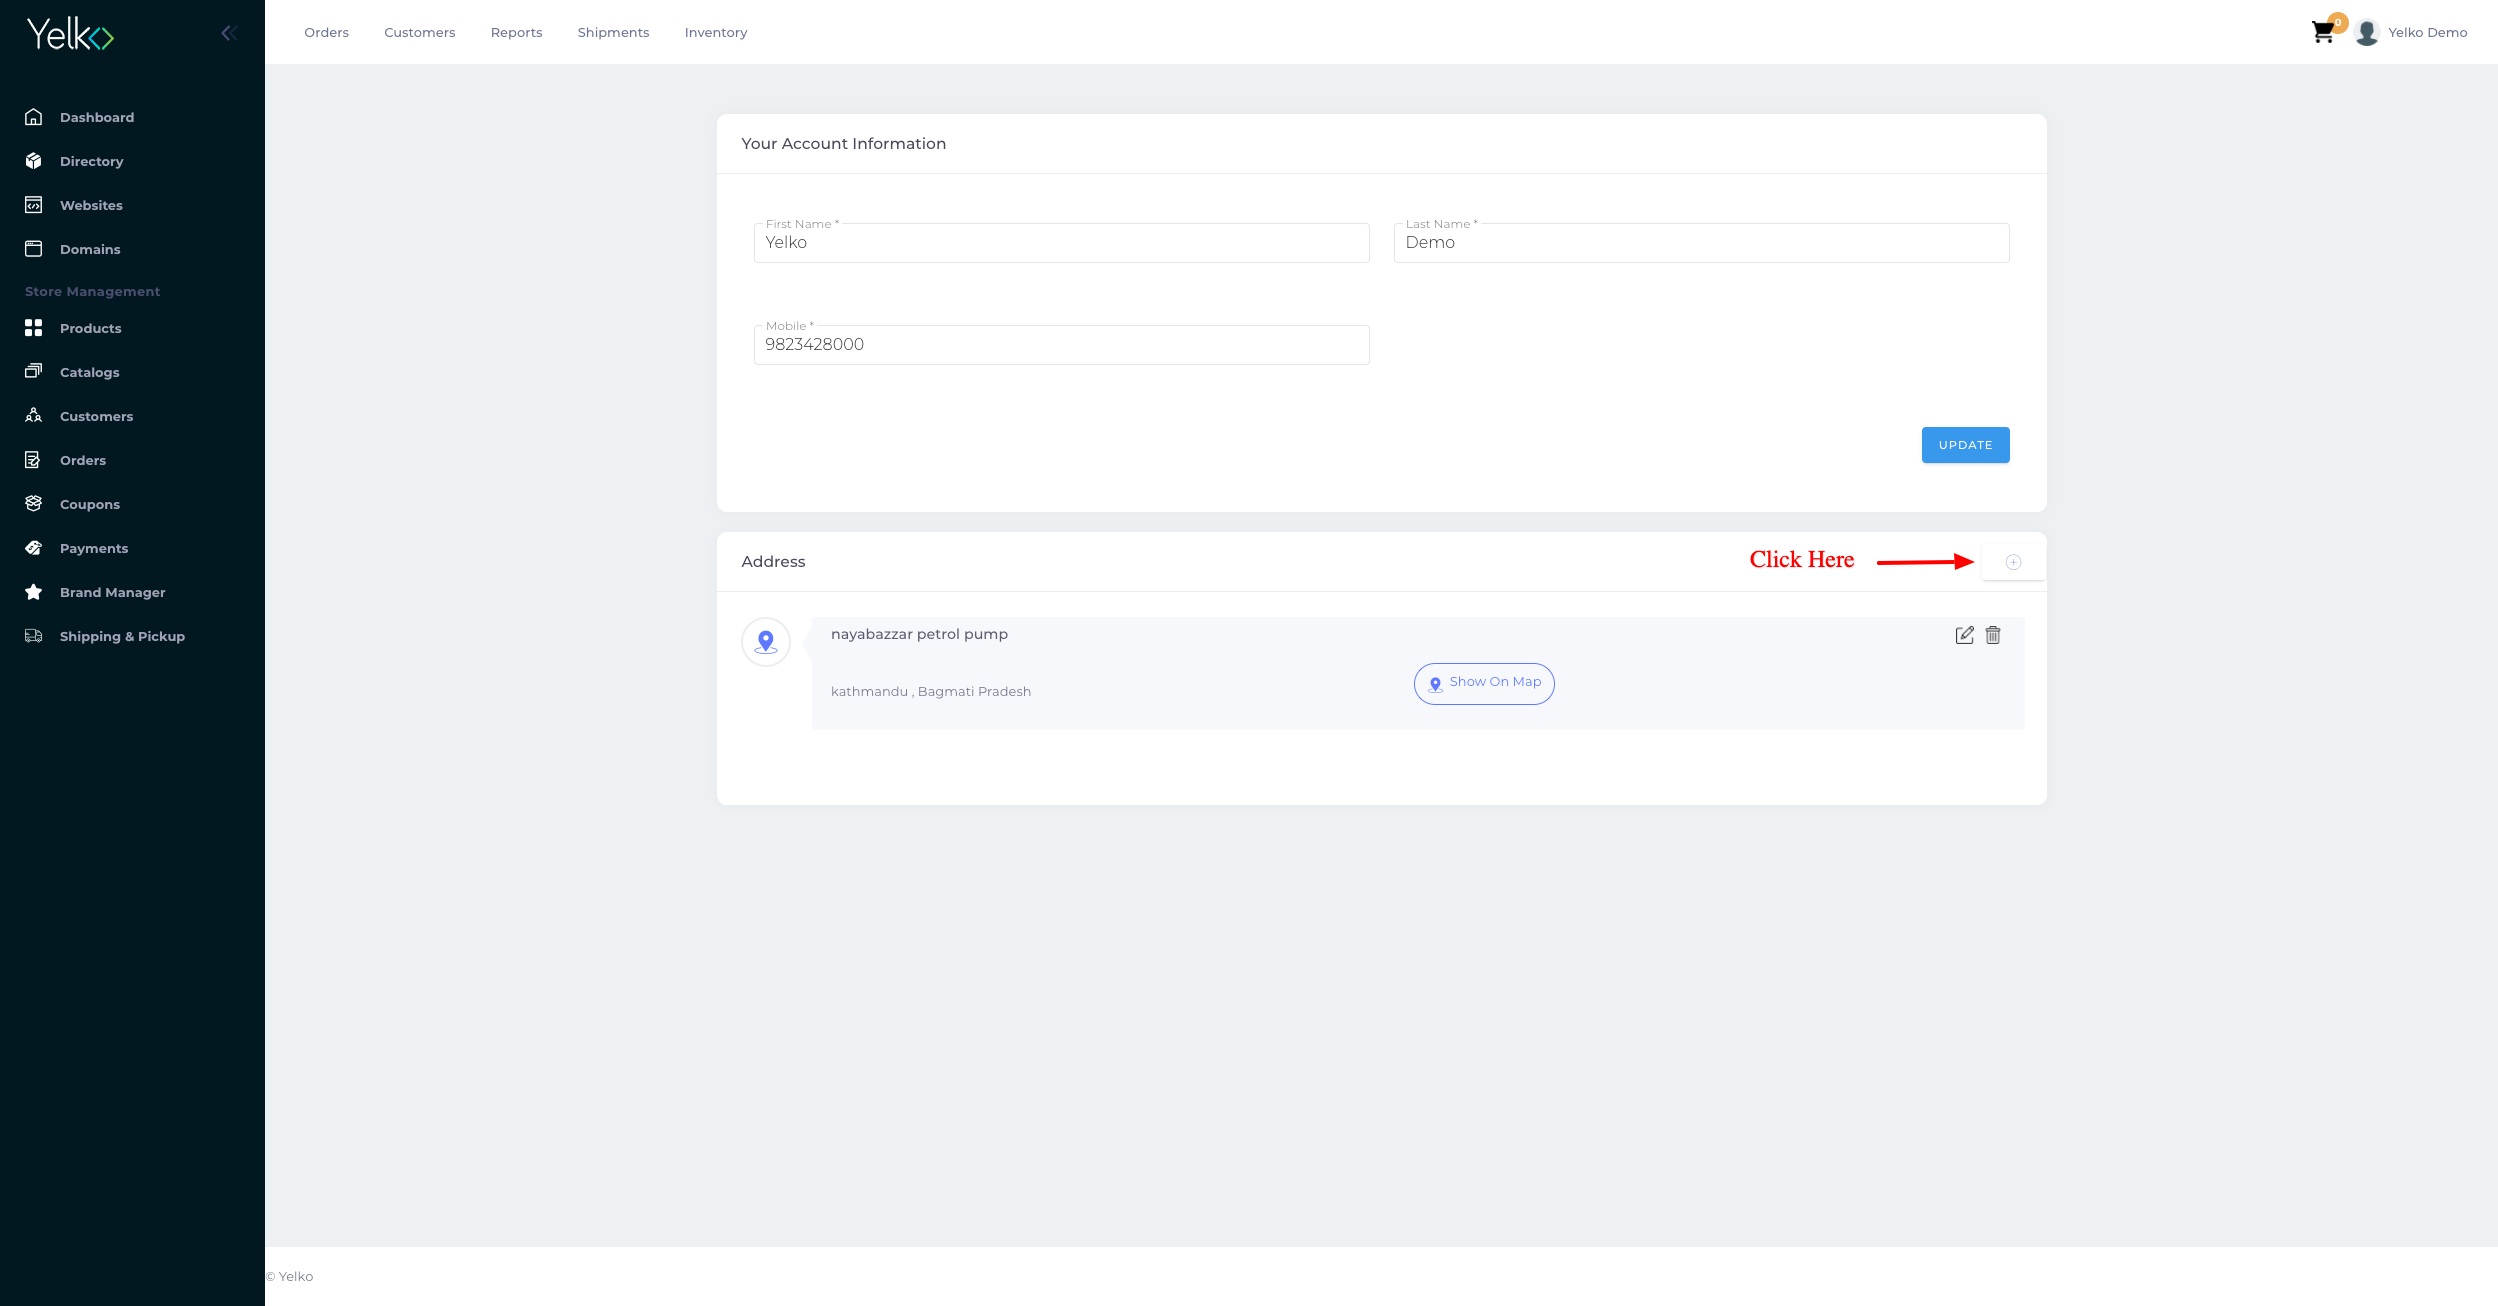Select the Products sidebar item
The image size is (2498, 1306).
pyautogui.click(x=90, y=328)
